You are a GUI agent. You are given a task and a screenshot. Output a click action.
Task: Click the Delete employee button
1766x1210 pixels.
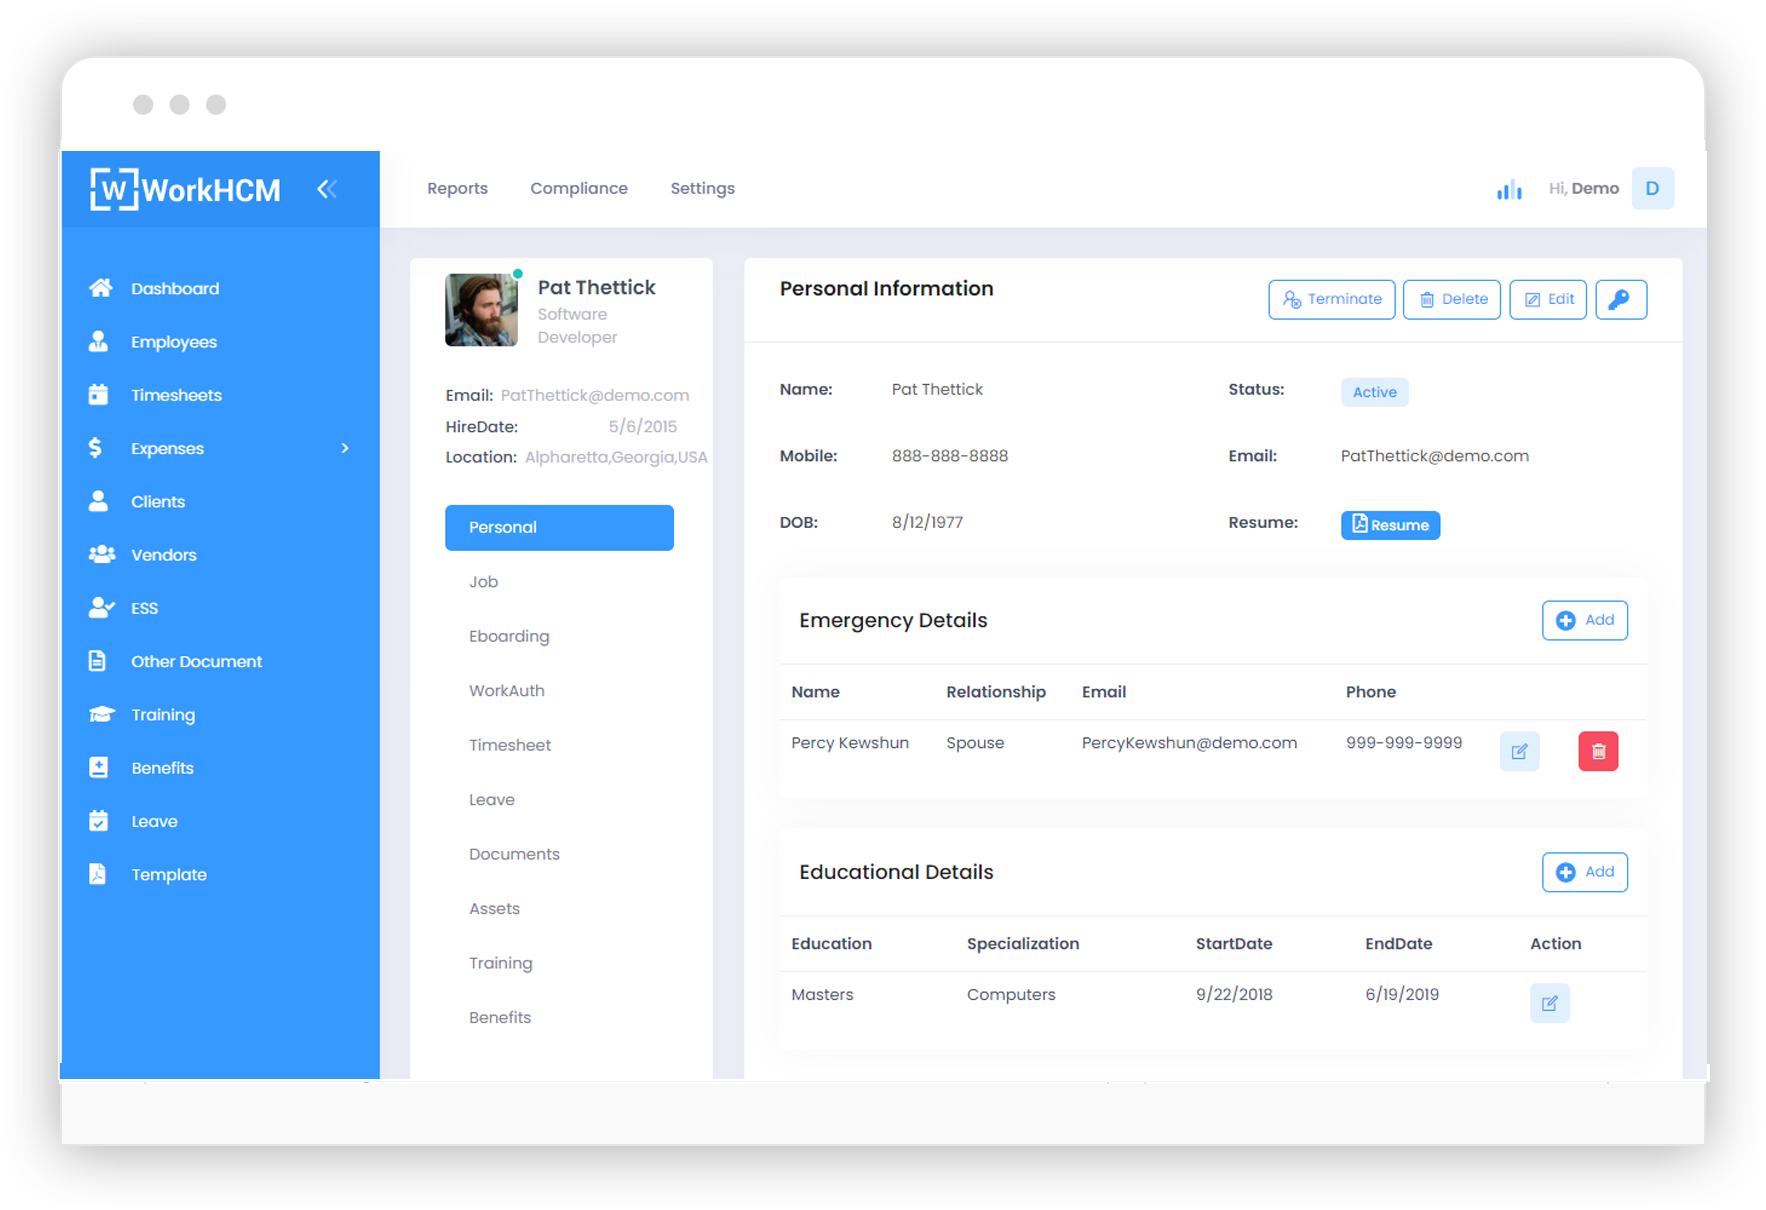(1451, 299)
